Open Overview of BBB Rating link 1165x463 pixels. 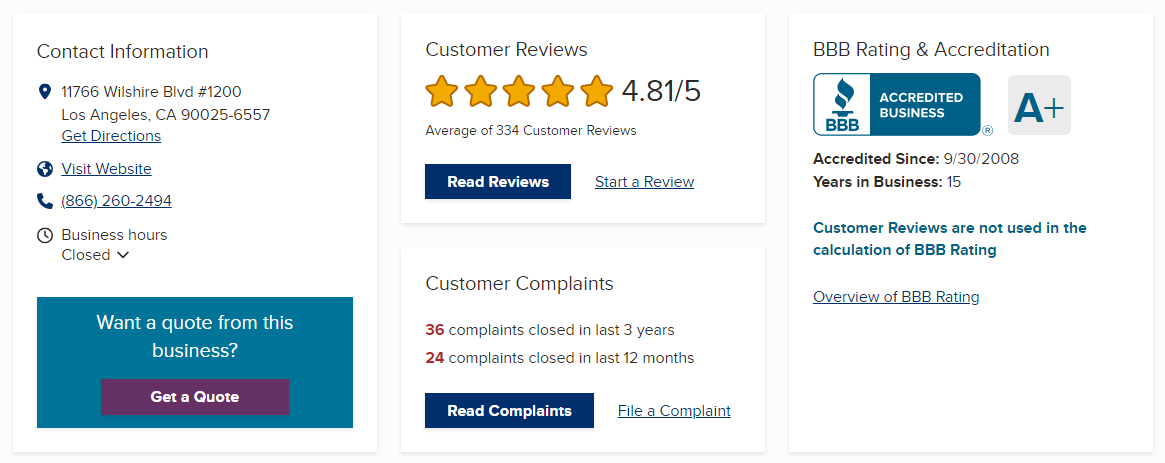896,297
